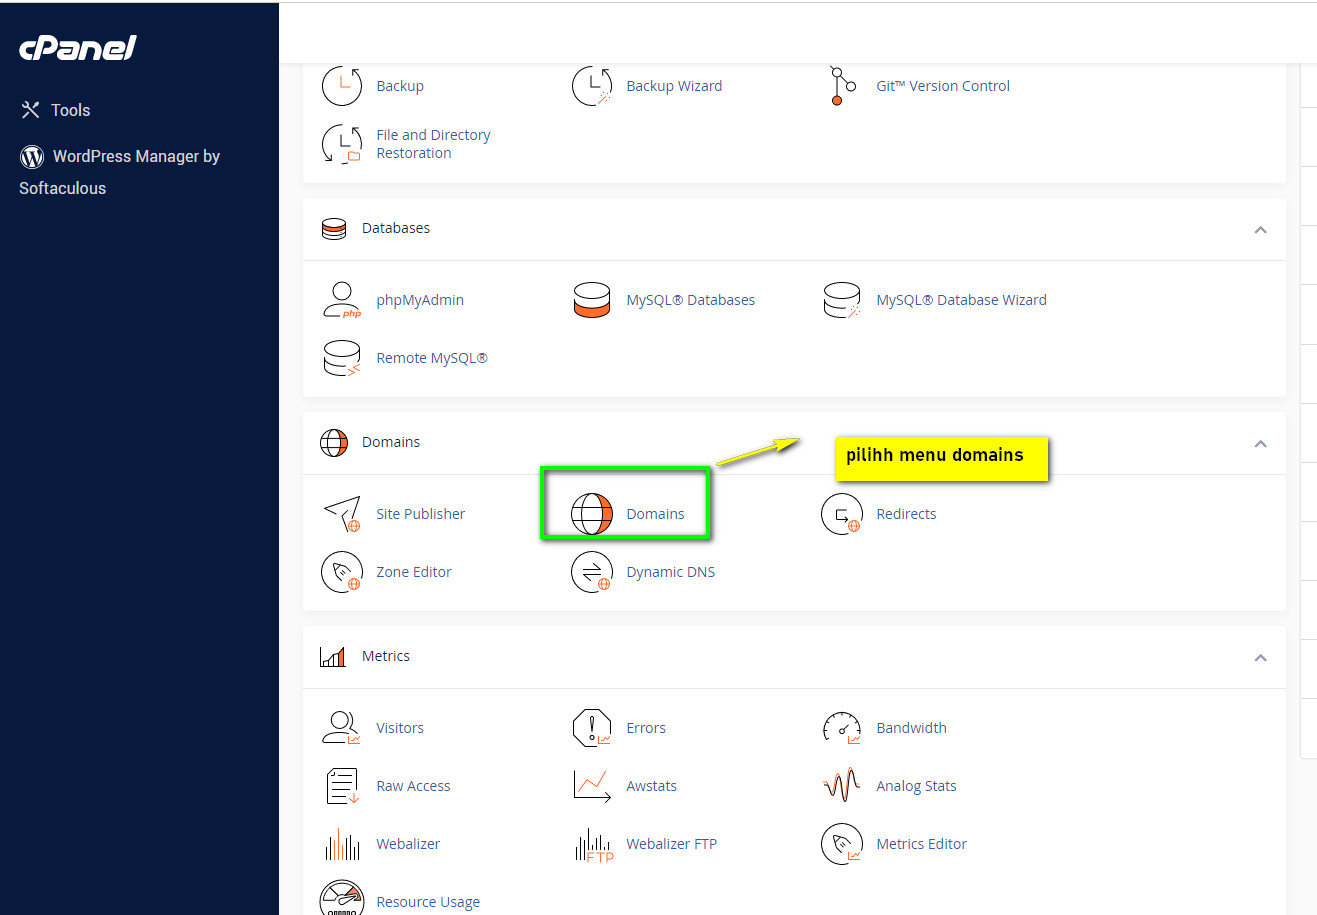Go to File and Directory Restoration

click(x=433, y=144)
